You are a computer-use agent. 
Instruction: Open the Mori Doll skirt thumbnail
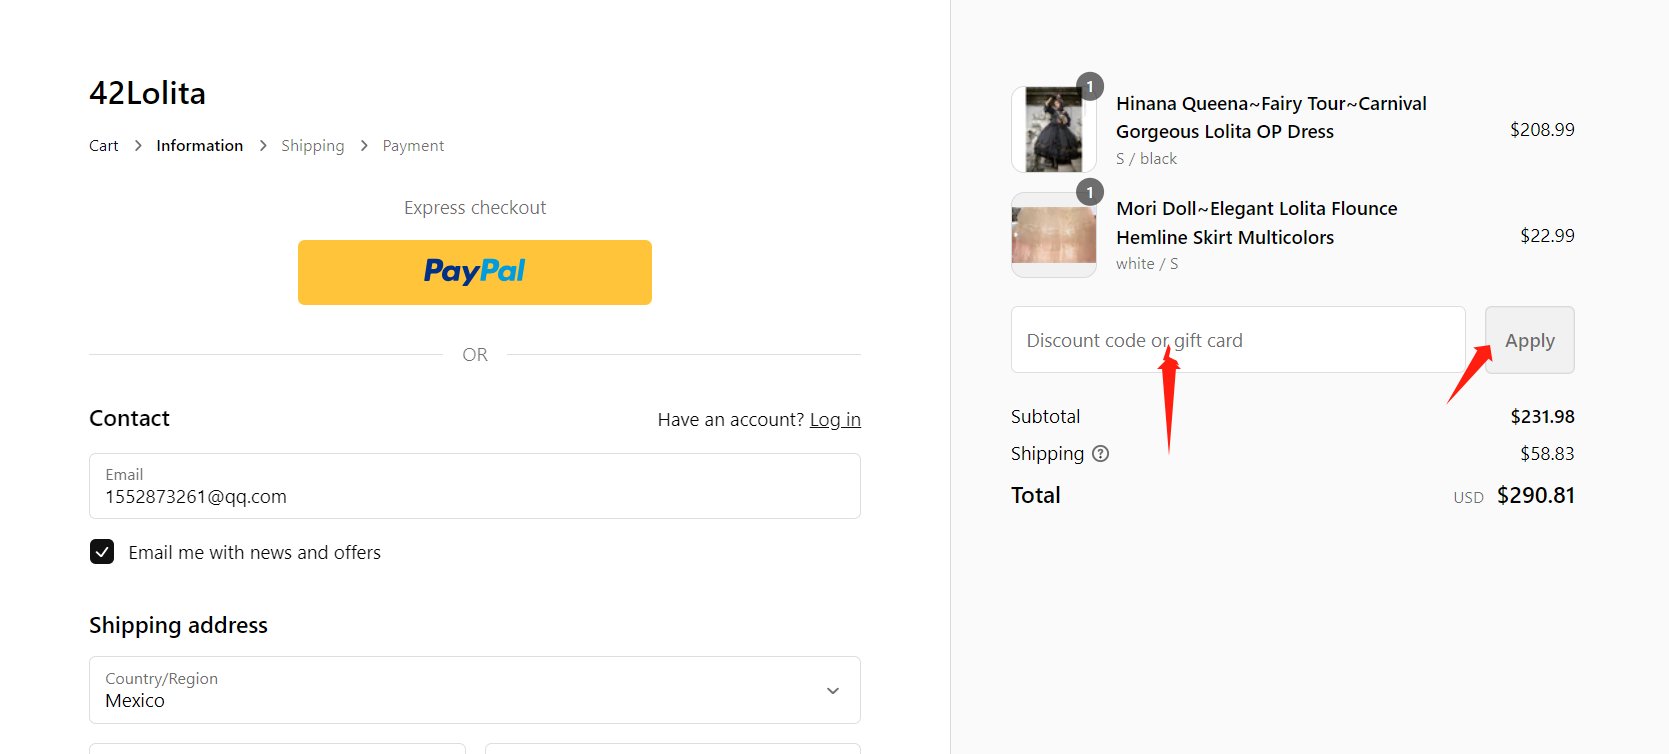click(x=1054, y=235)
